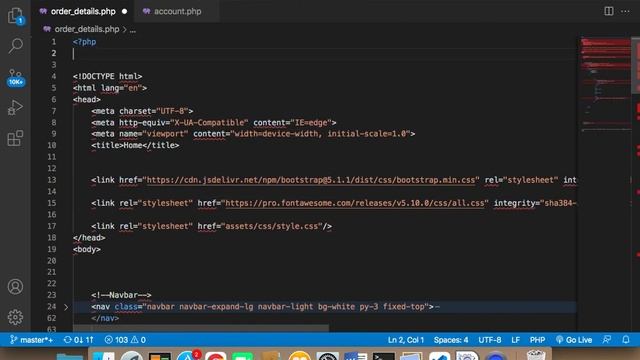Open Source Control view with 10K+ badge
Viewport: 640px width, 360px height.
coord(16,78)
